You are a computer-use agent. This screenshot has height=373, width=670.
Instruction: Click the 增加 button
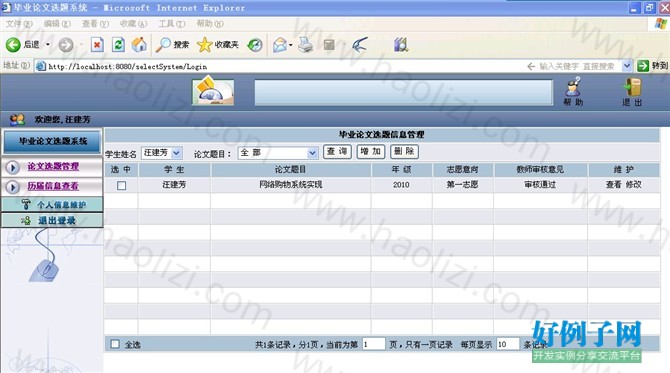pos(370,151)
